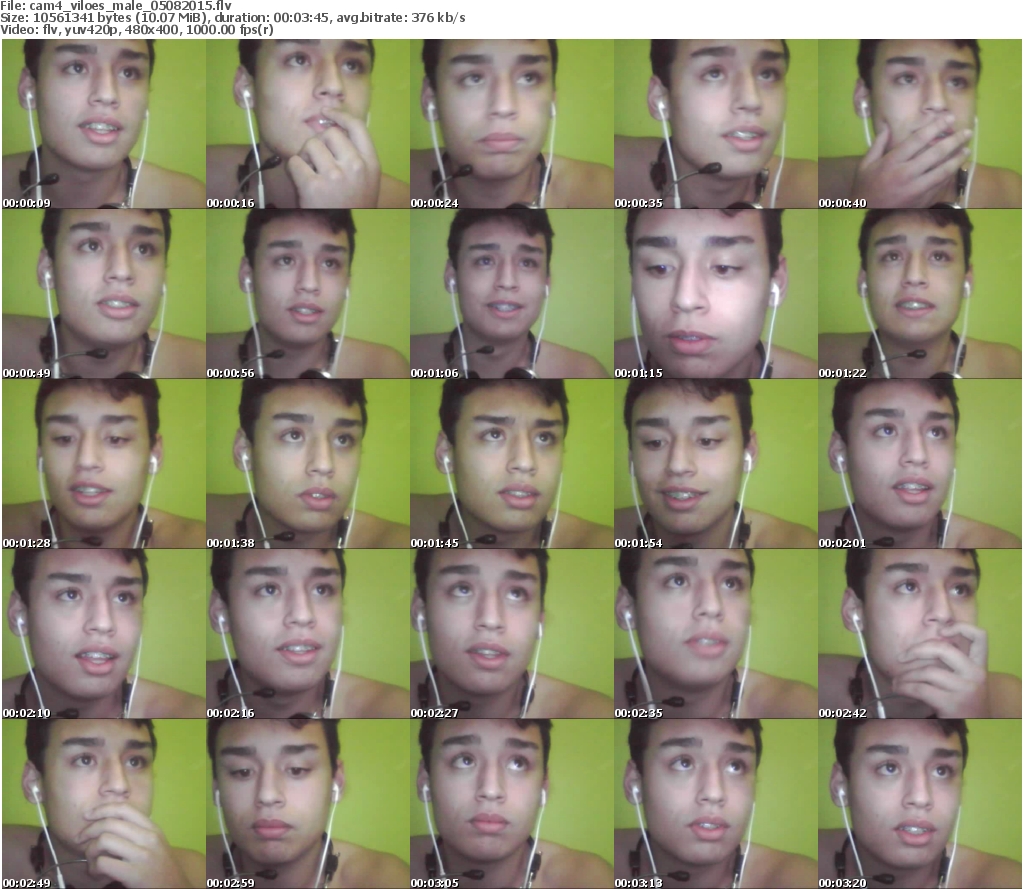Choose the frame marked 00:02:10
This screenshot has width=1024, height=889.
point(104,634)
